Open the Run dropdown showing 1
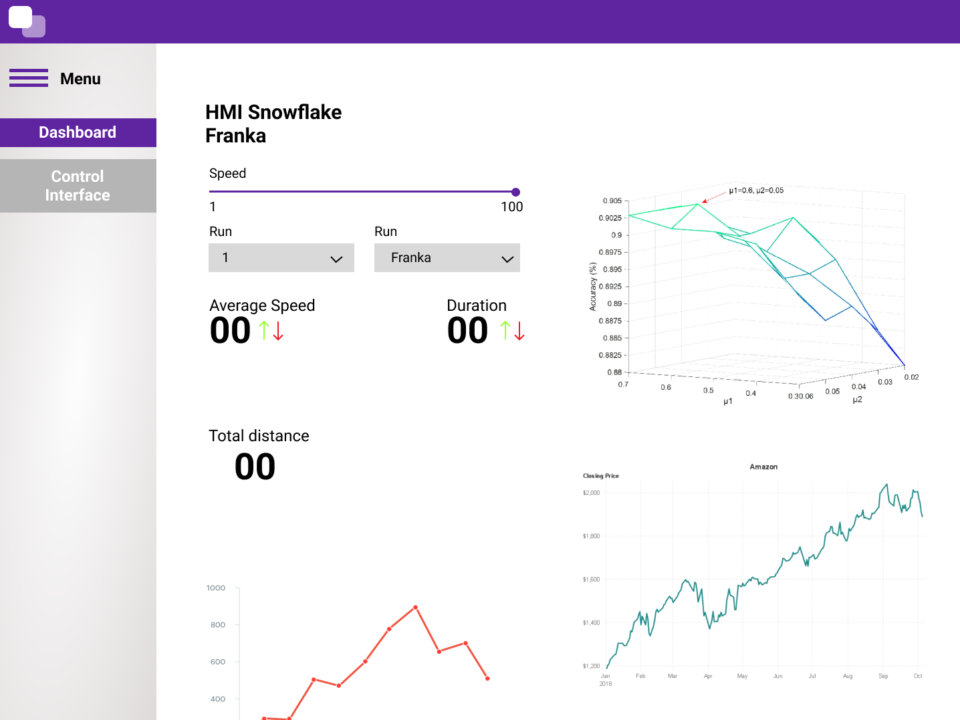Viewport: 960px width, 720px height. (281, 258)
